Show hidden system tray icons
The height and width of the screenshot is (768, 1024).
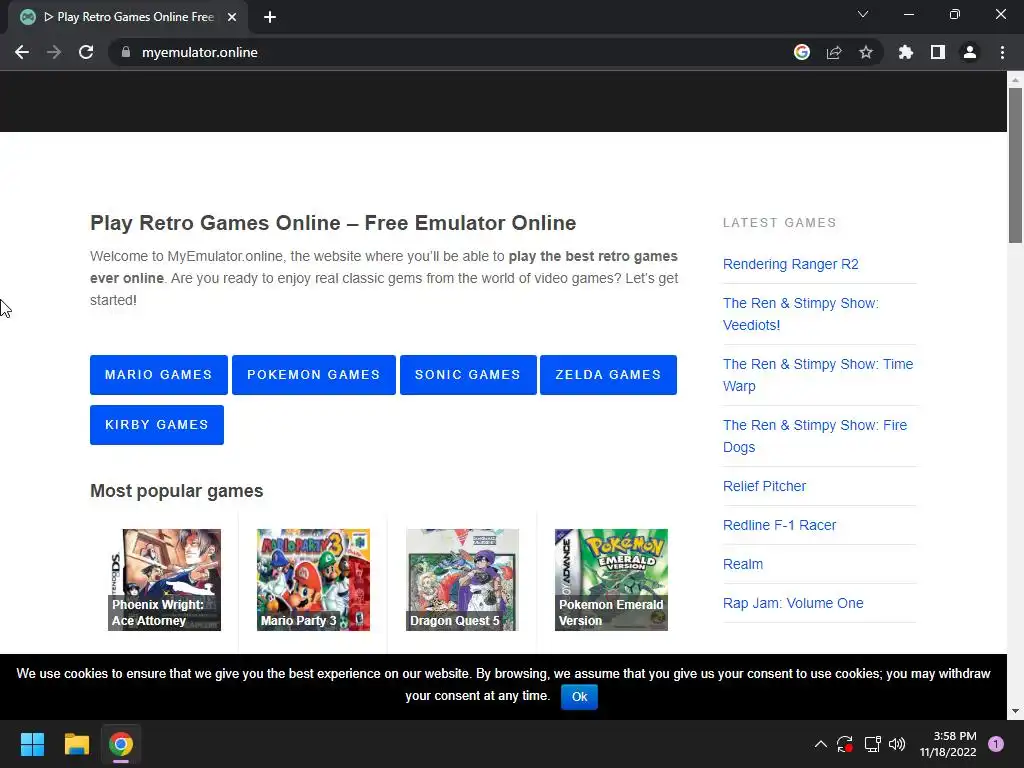[x=821, y=744]
